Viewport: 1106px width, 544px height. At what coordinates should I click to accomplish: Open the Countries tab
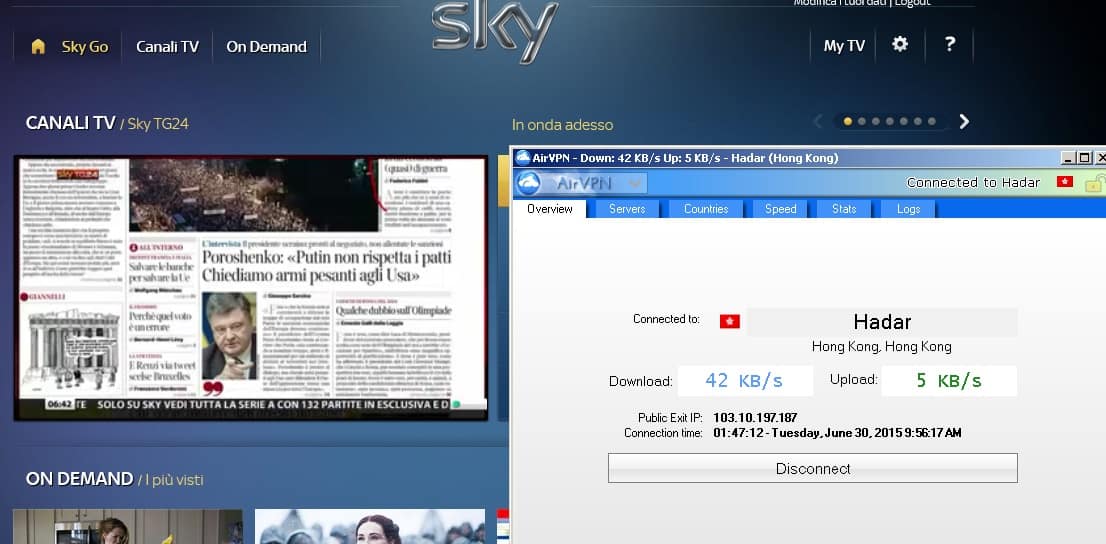(706, 209)
